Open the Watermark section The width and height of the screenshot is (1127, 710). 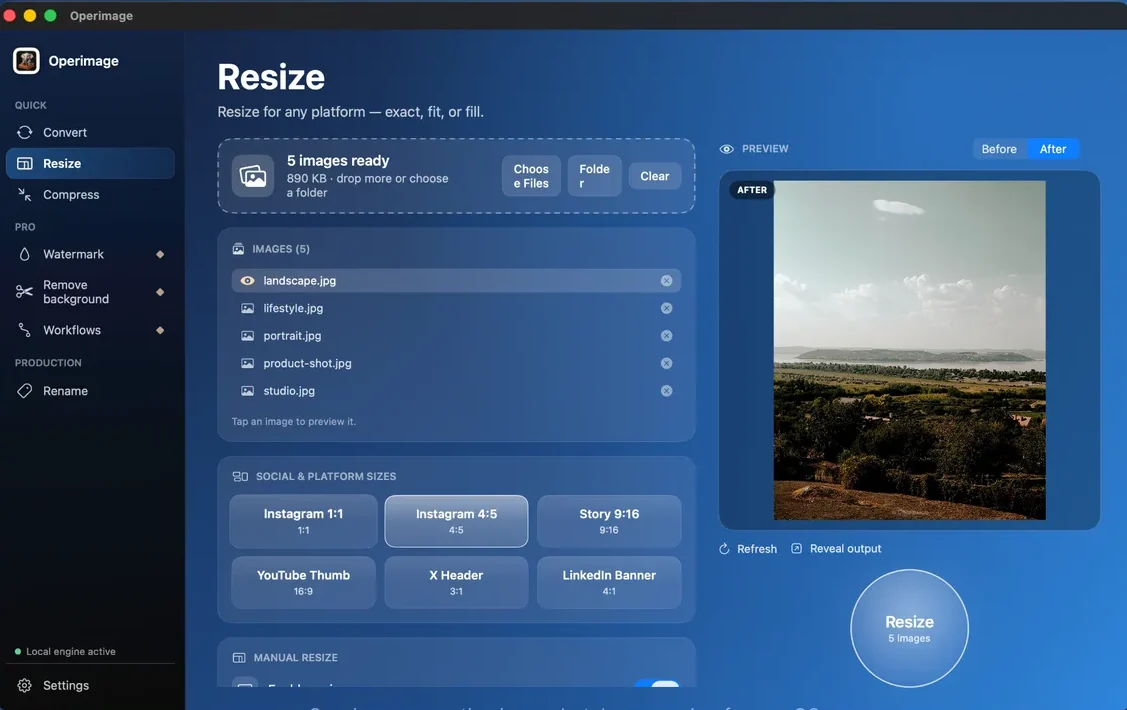point(91,254)
